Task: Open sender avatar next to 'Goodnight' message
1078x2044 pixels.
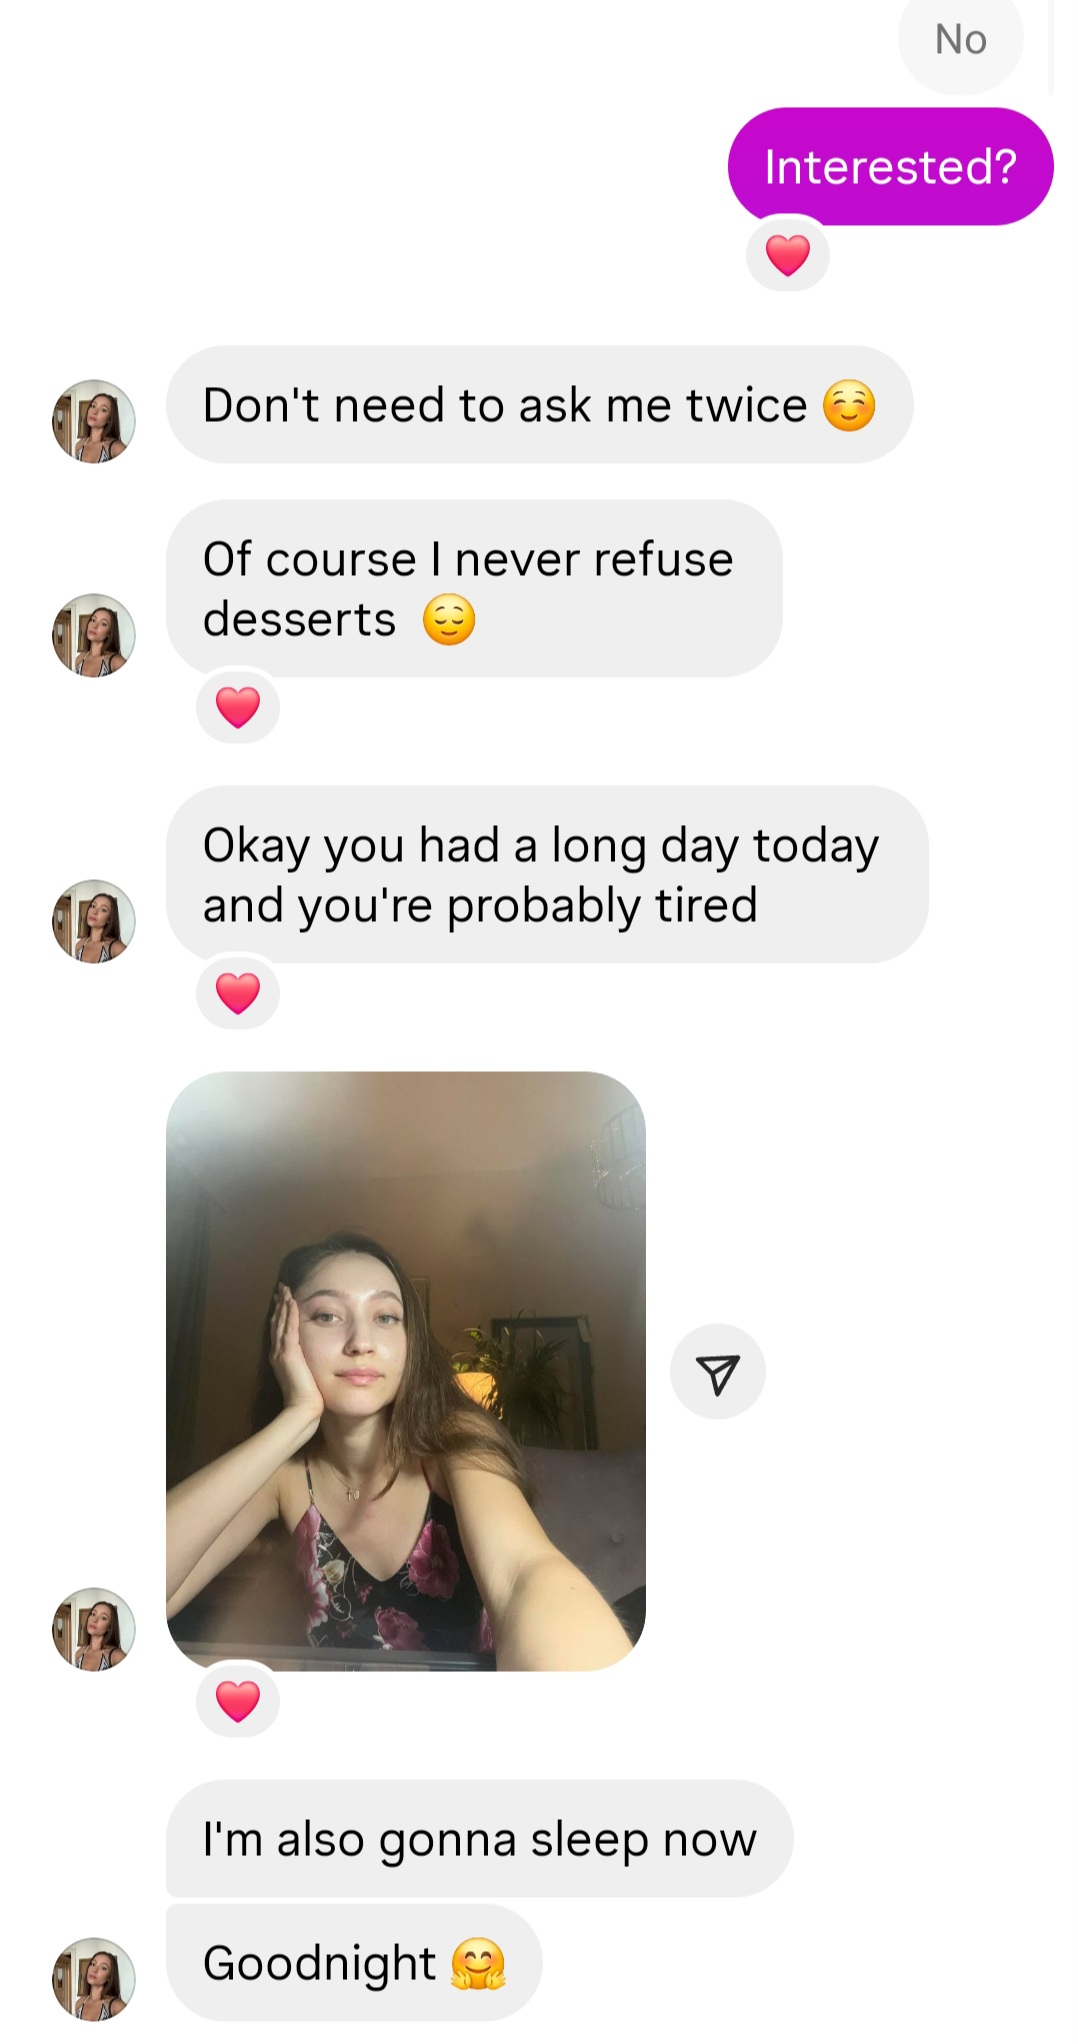Action: [94, 1979]
